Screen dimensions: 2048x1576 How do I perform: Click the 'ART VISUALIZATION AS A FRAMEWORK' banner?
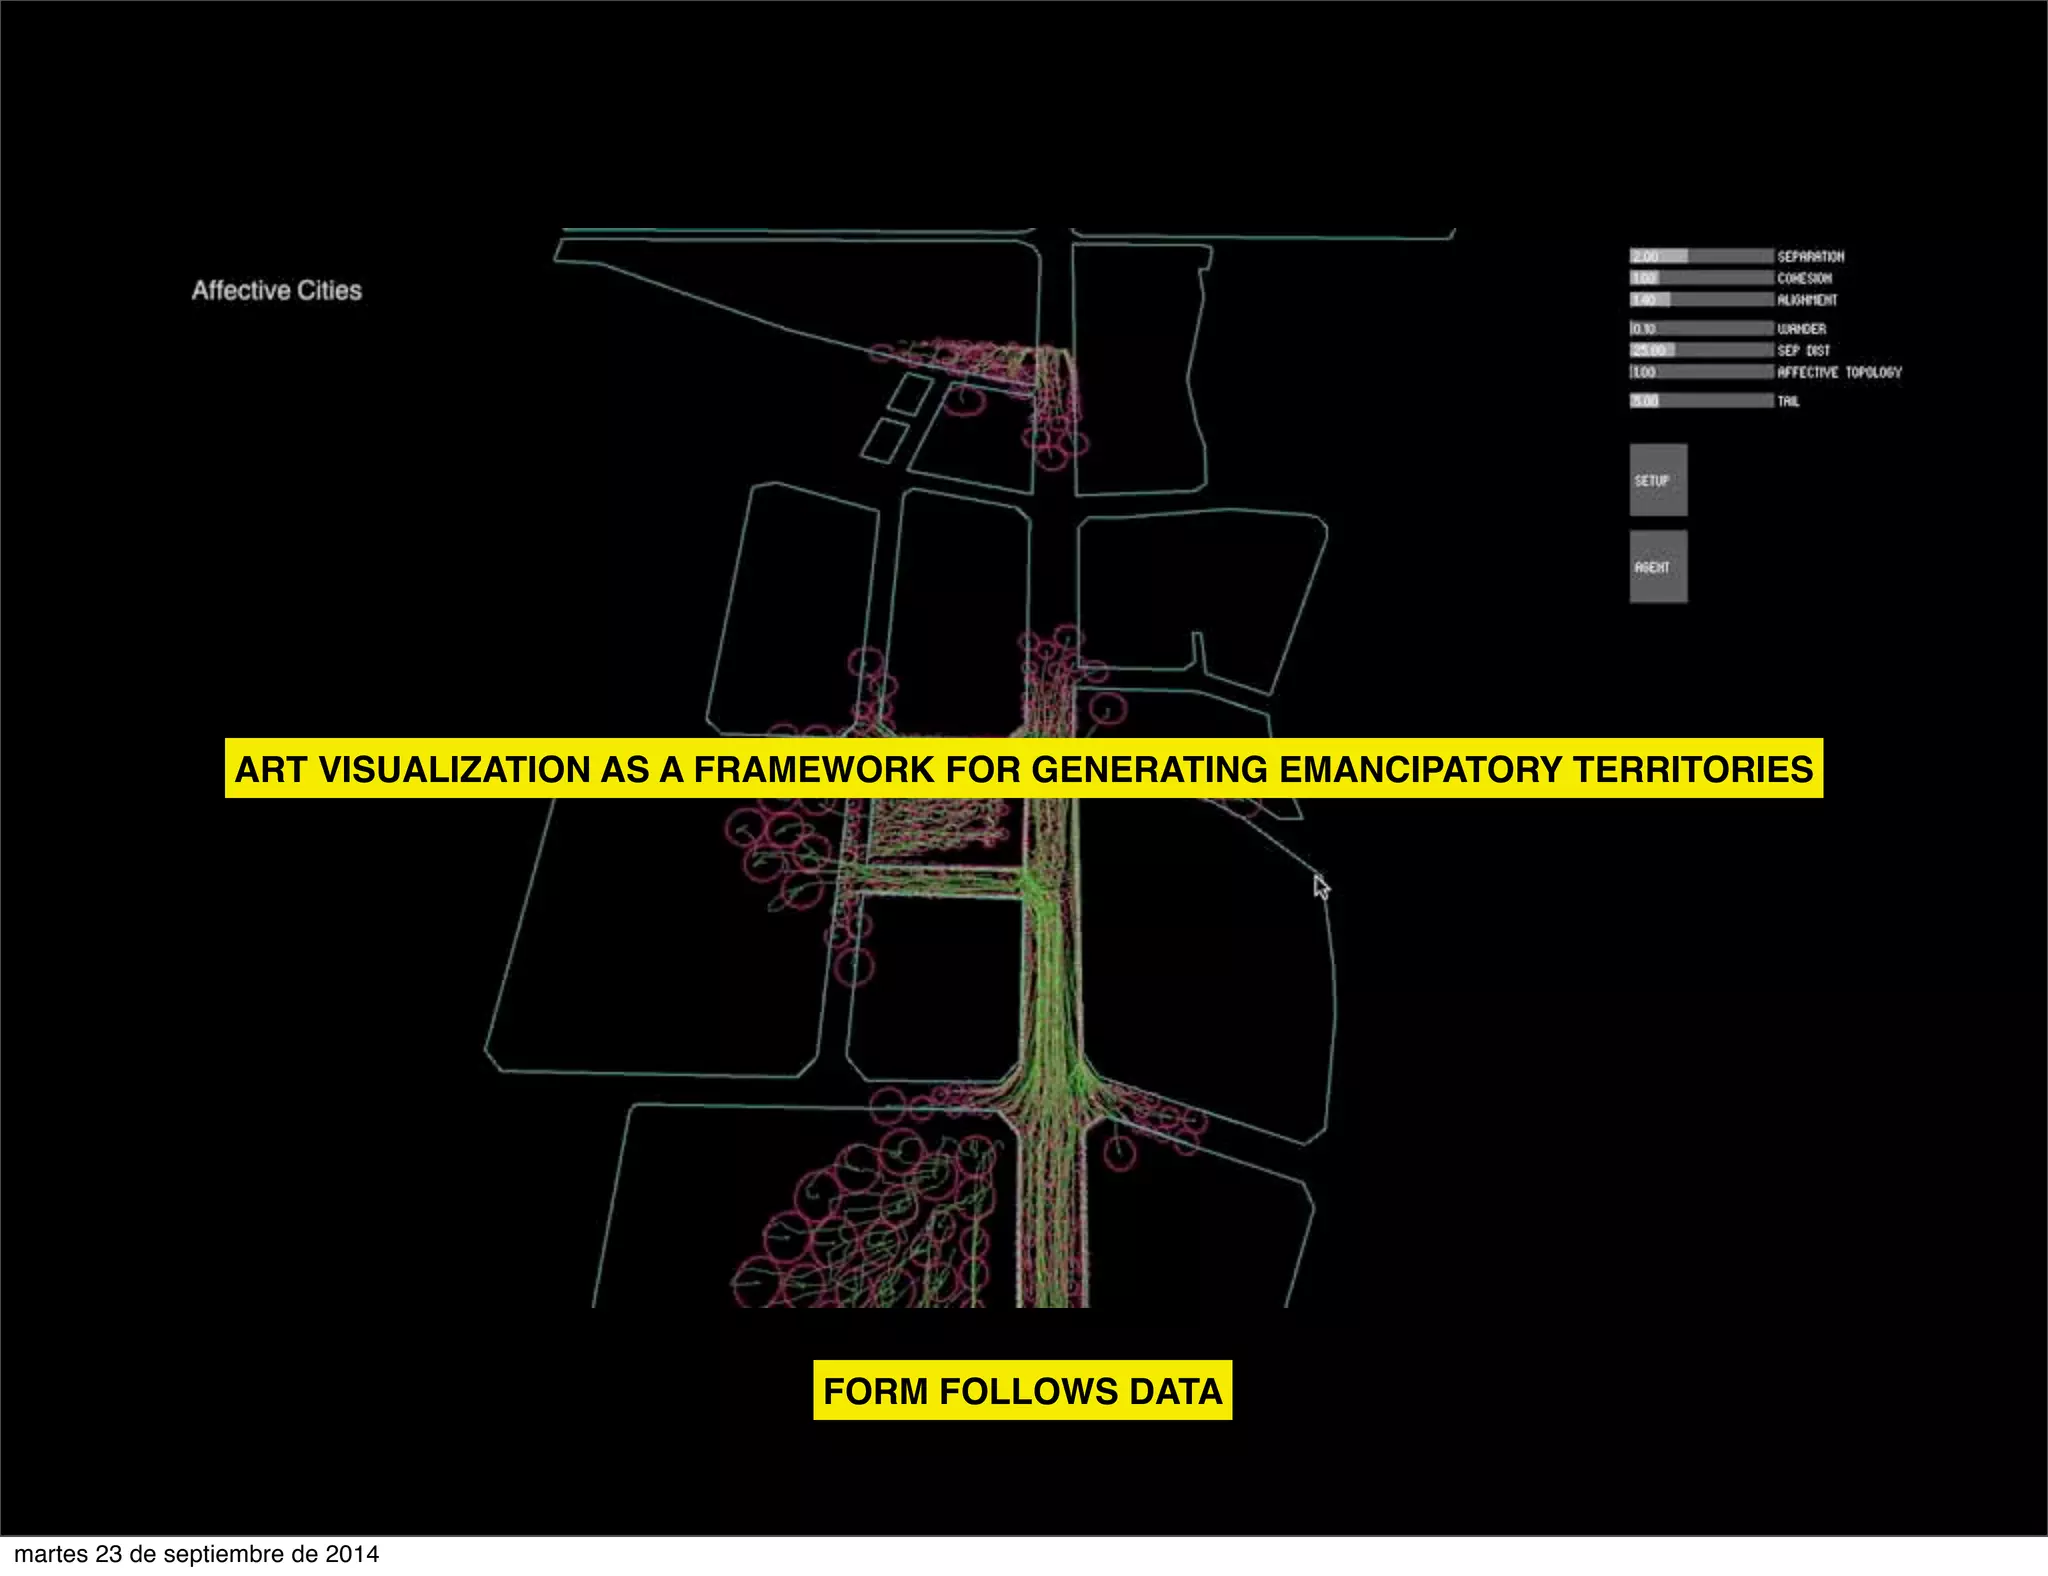[x=1024, y=768]
